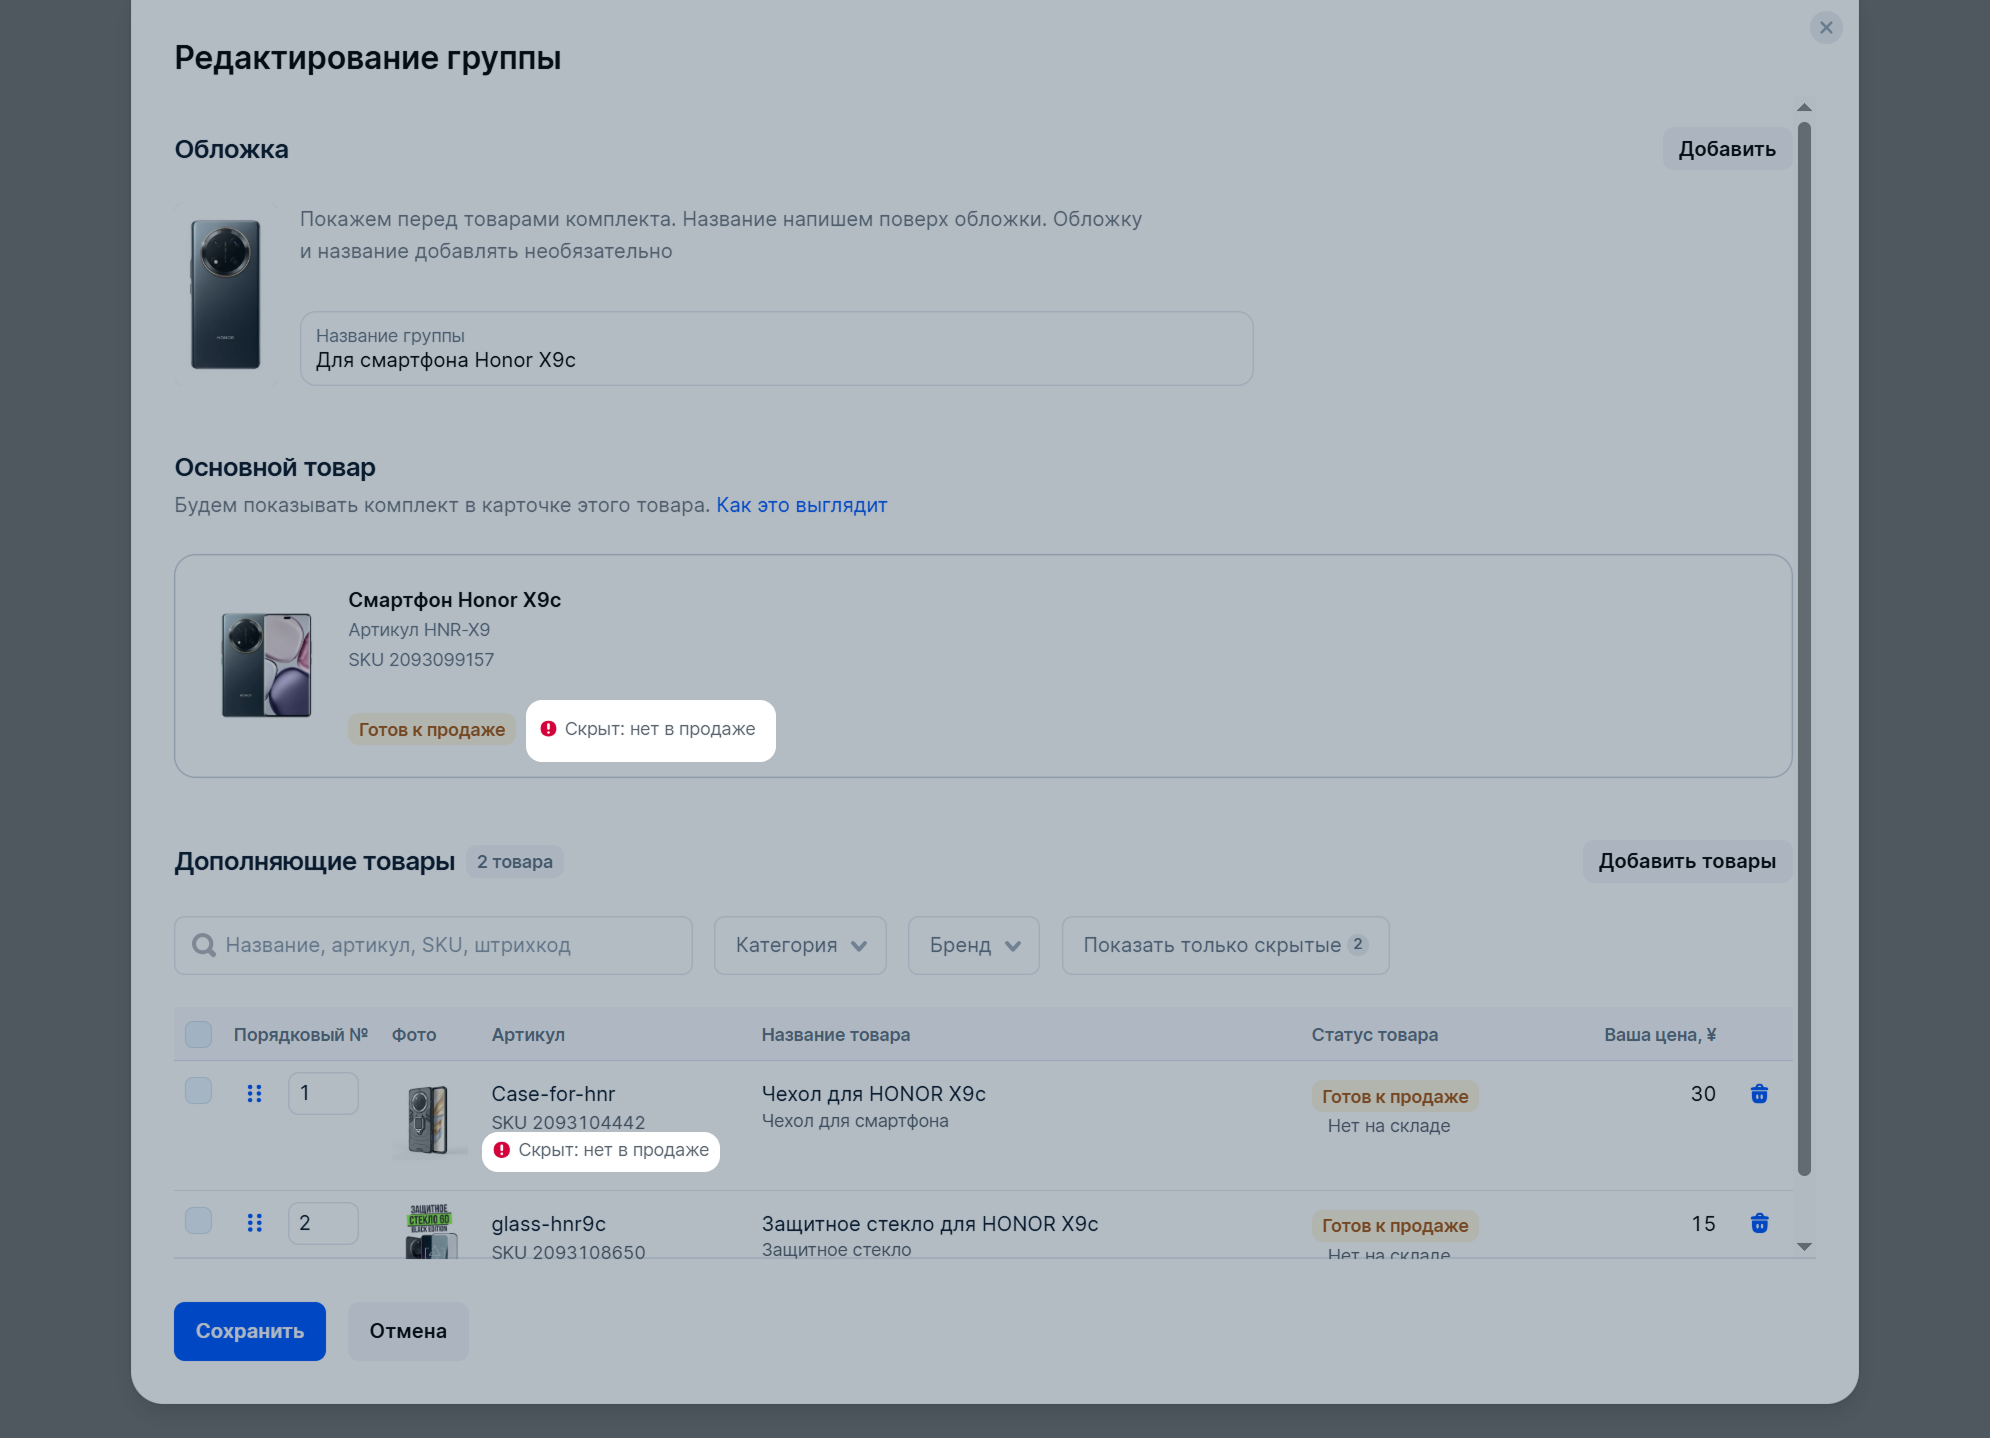This screenshot has width=1990, height=1438.
Task: Click Нет на складе under Чехол status
Action: (1389, 1126)
